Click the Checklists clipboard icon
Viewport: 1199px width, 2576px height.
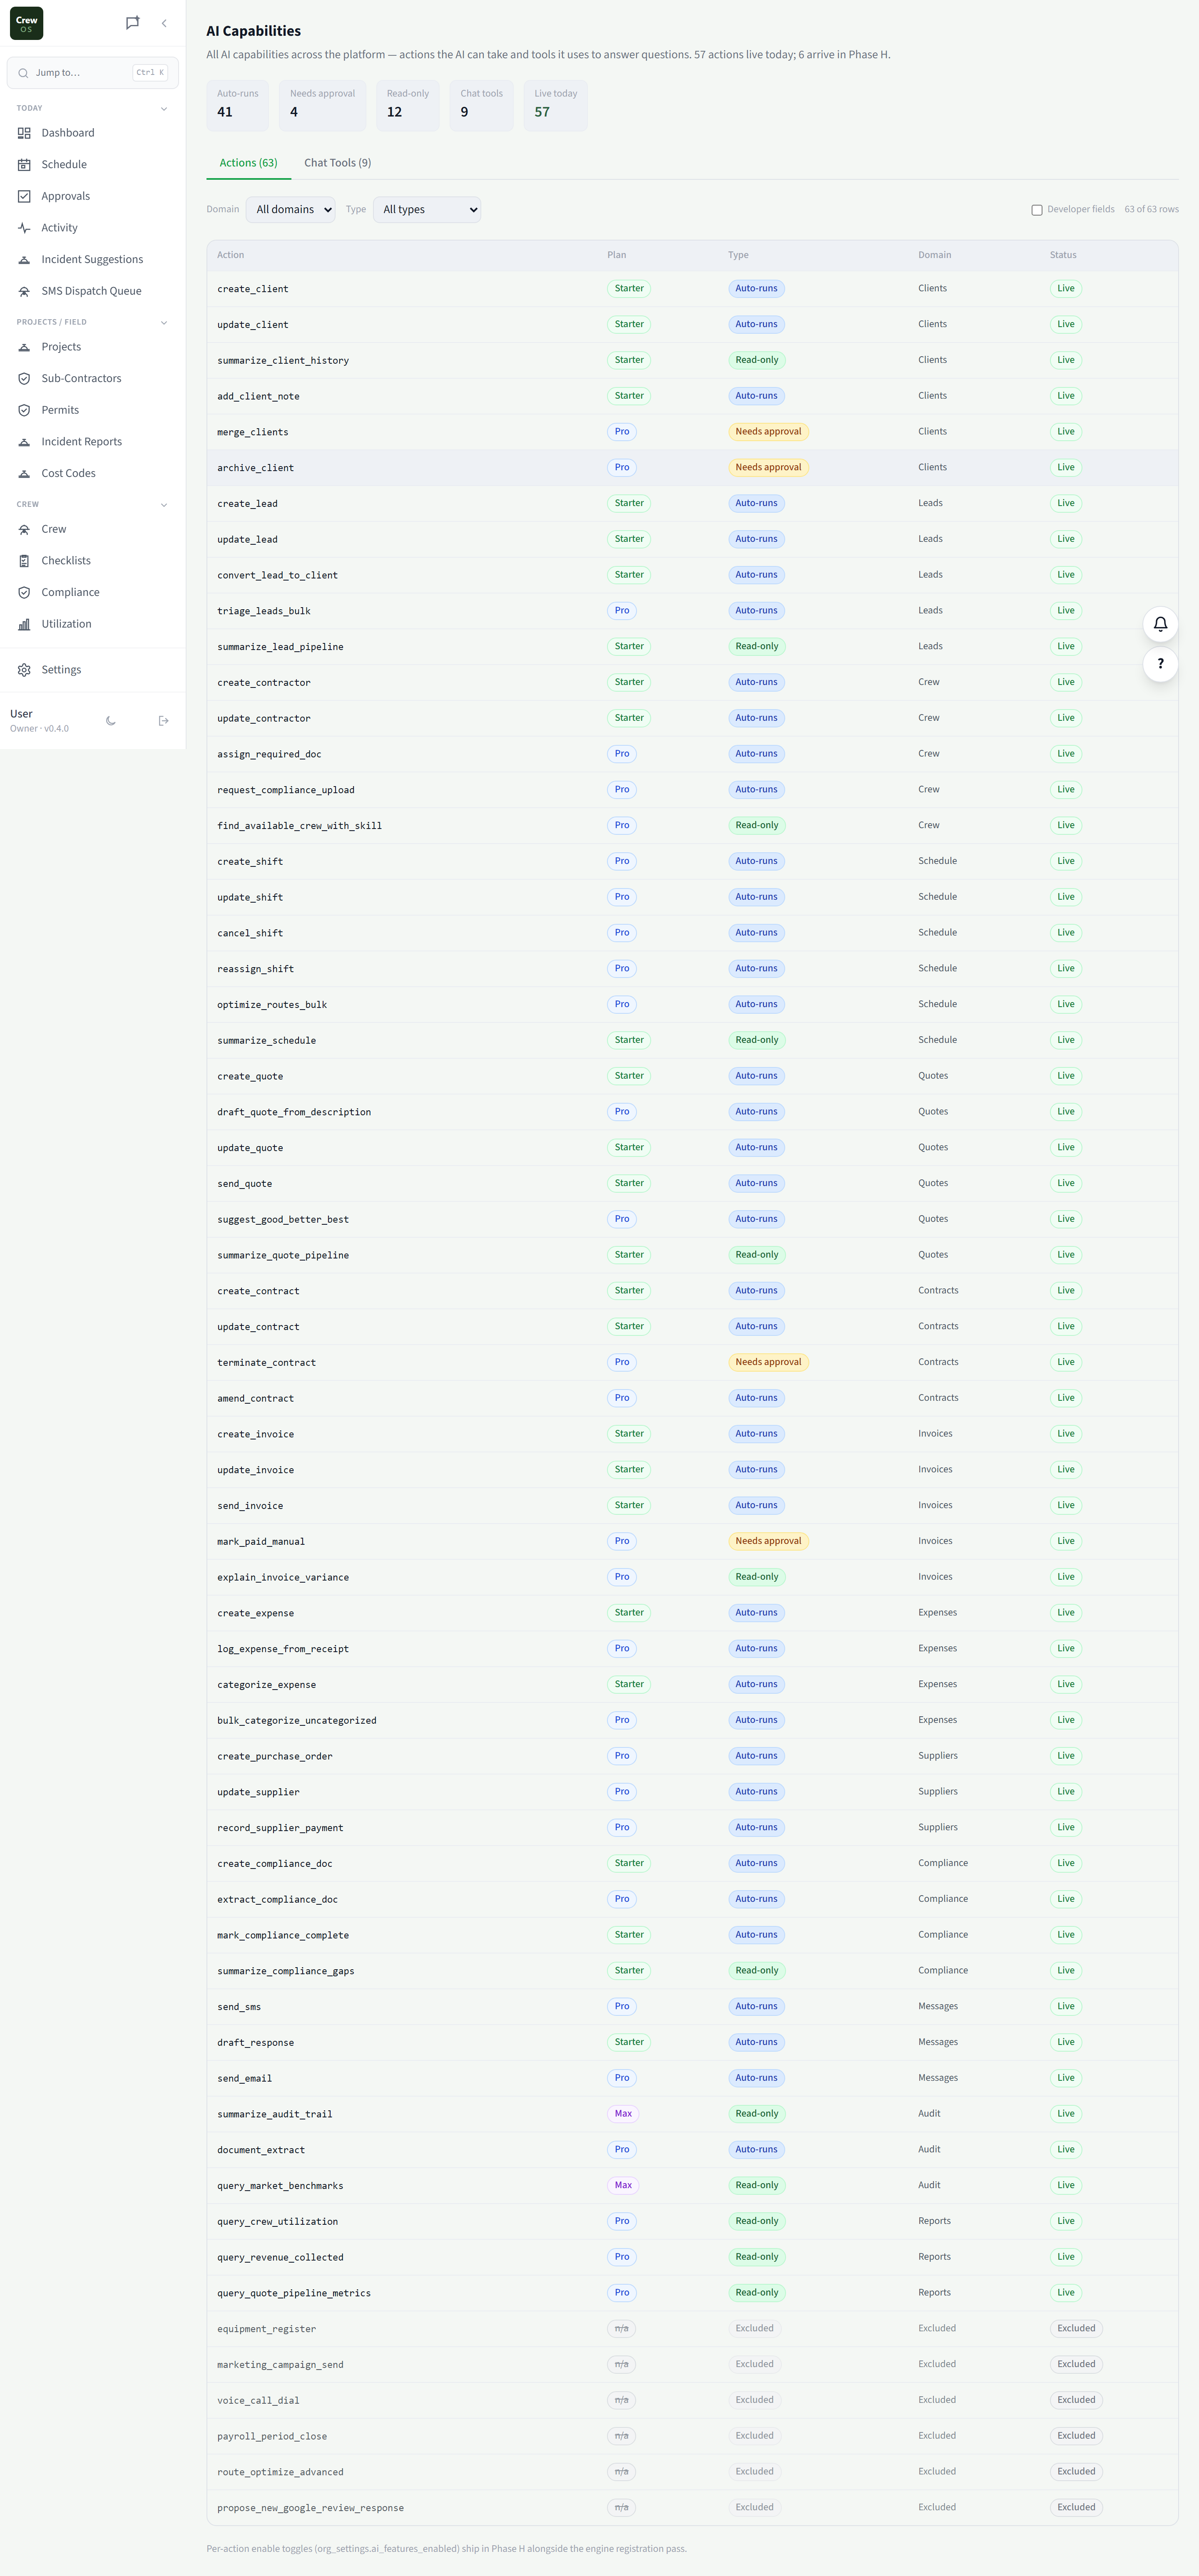pyautogui.click(x=24, y=561)
